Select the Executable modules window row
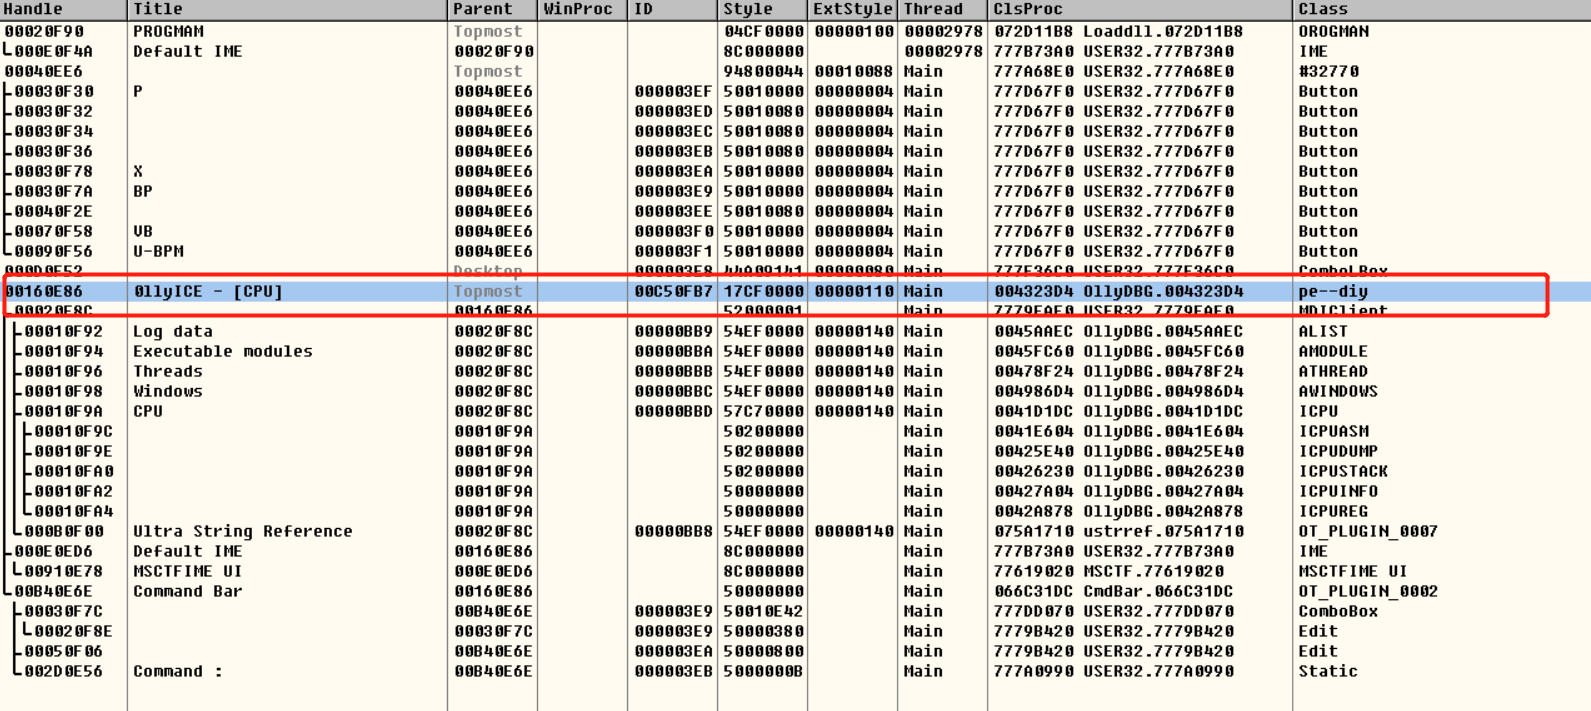Screen dimensions: 1591x711 point(795,351)
